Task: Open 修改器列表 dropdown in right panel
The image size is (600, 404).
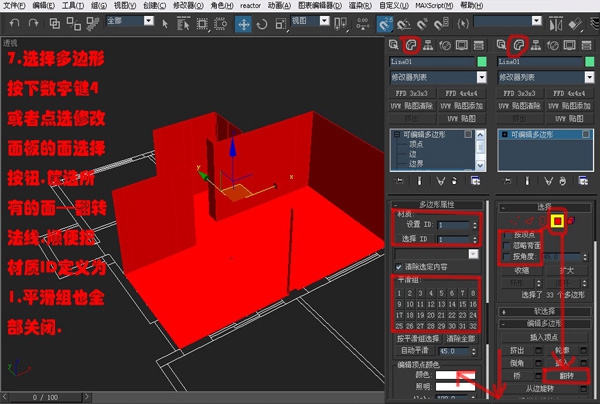Action: [589, 78]
